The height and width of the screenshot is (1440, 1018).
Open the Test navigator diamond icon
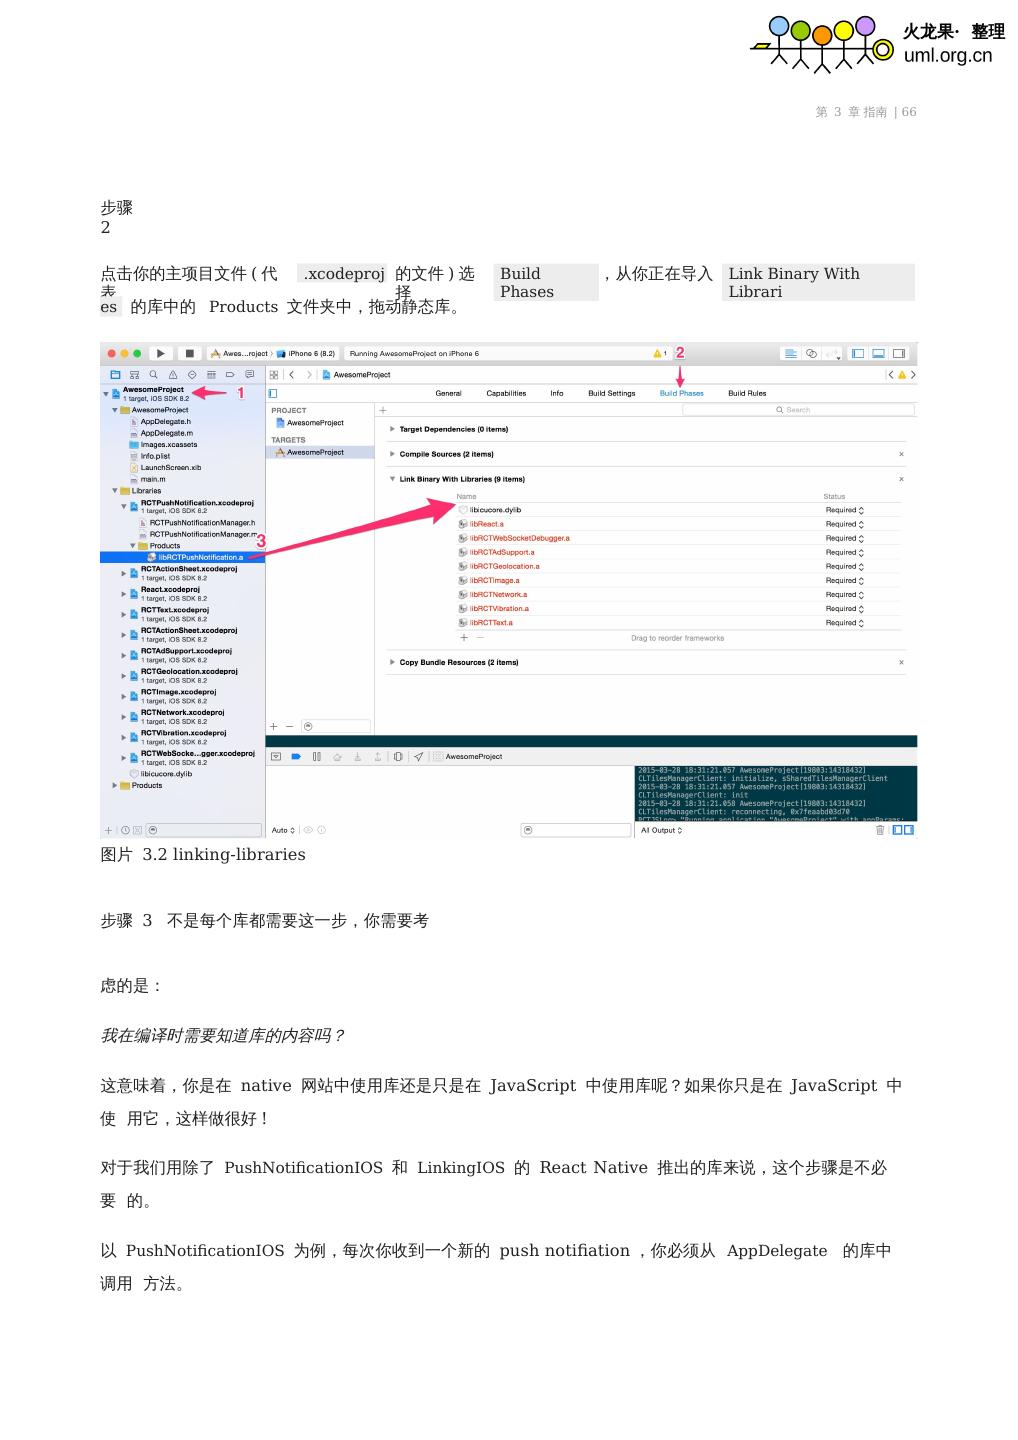point(192,375)
